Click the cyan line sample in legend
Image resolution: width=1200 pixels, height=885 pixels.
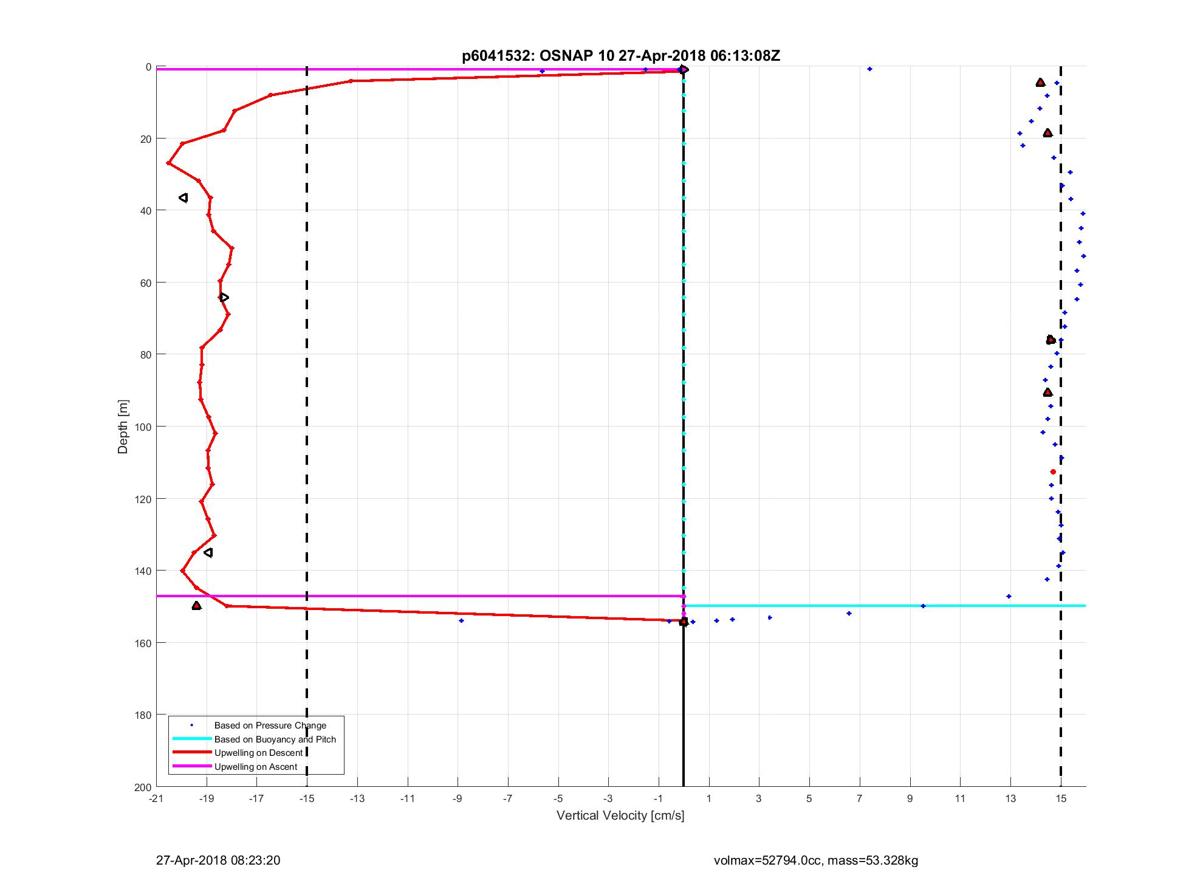191,739
